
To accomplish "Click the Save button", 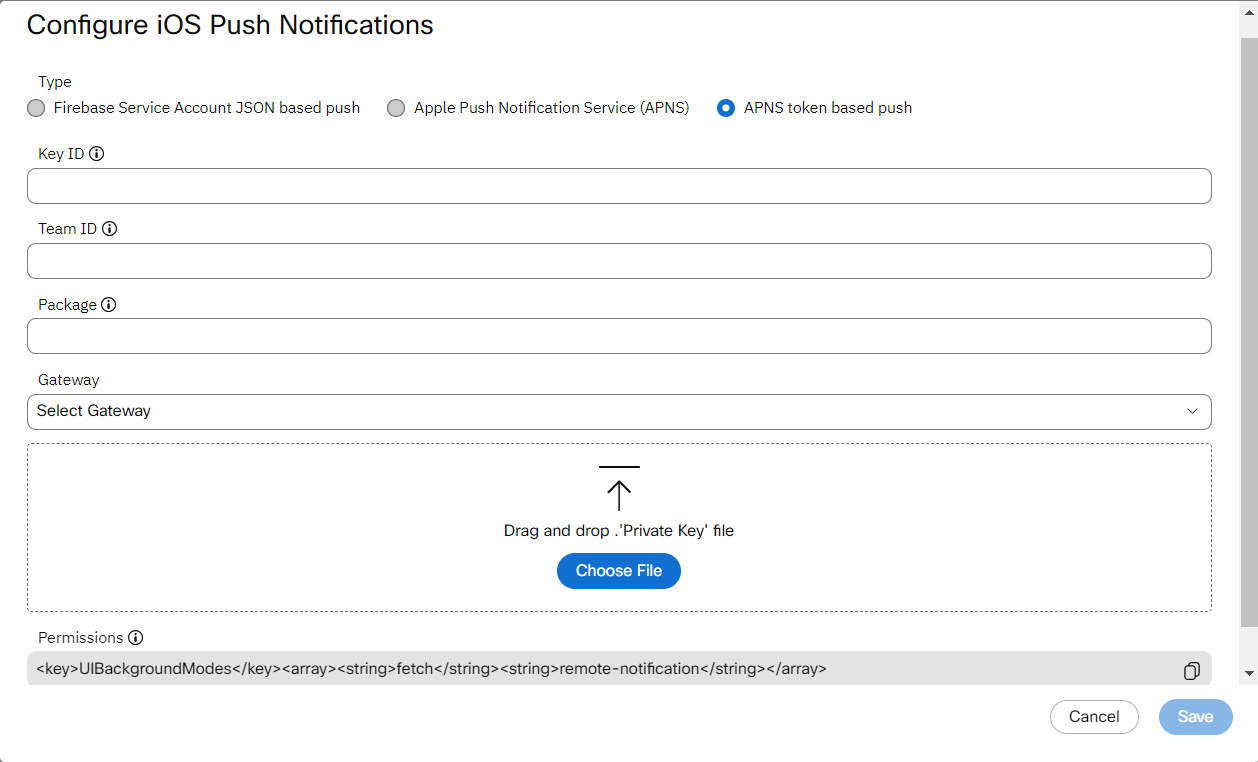I will (x=1195, y=717).
